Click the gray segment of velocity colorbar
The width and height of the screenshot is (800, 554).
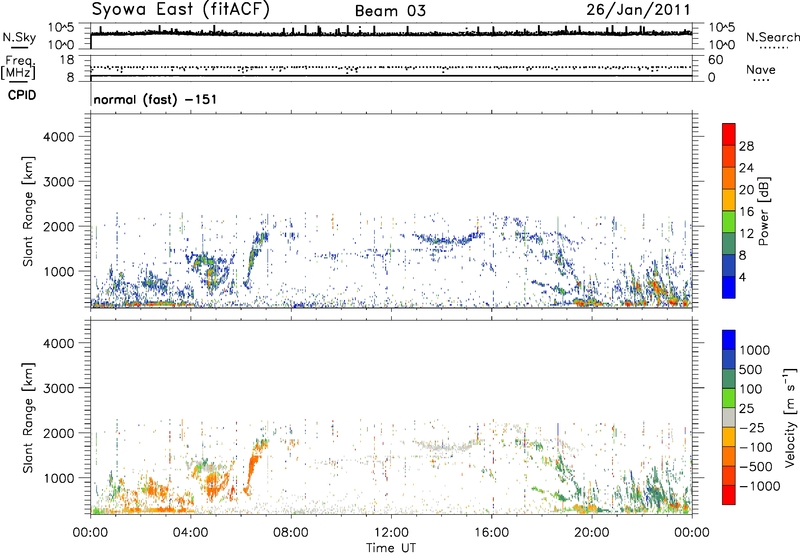pyautogui.click(x=729, y=417)
